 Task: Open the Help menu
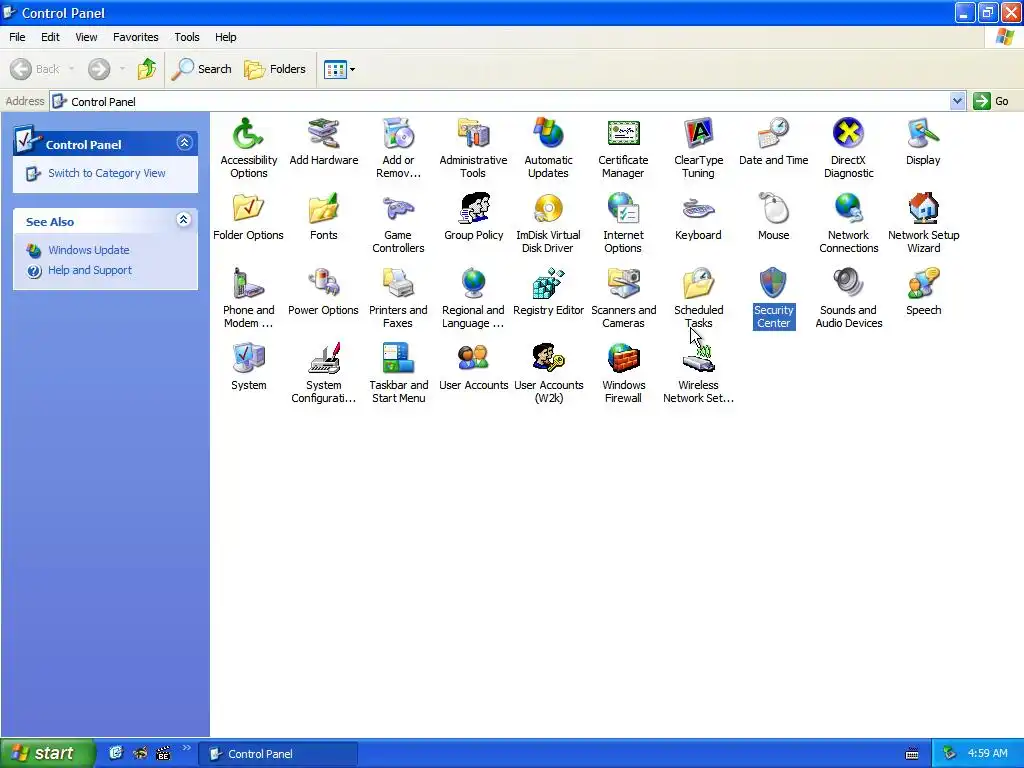[x=225, y=37]
